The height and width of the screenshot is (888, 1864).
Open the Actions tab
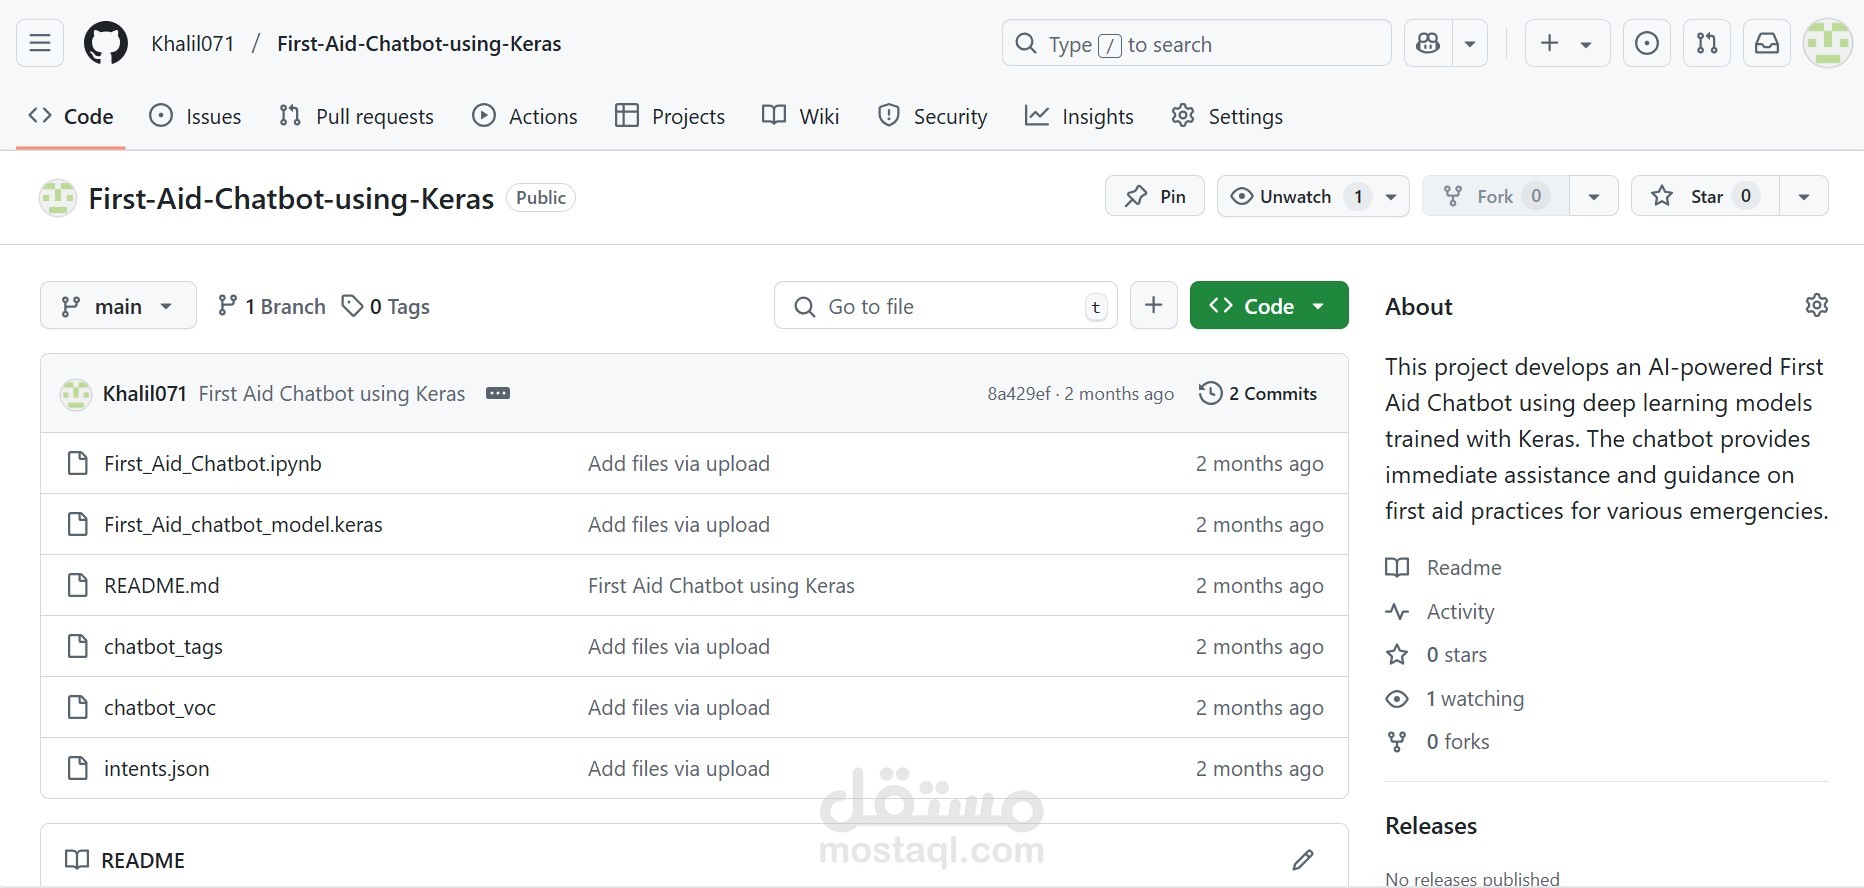tap(525, 116)
